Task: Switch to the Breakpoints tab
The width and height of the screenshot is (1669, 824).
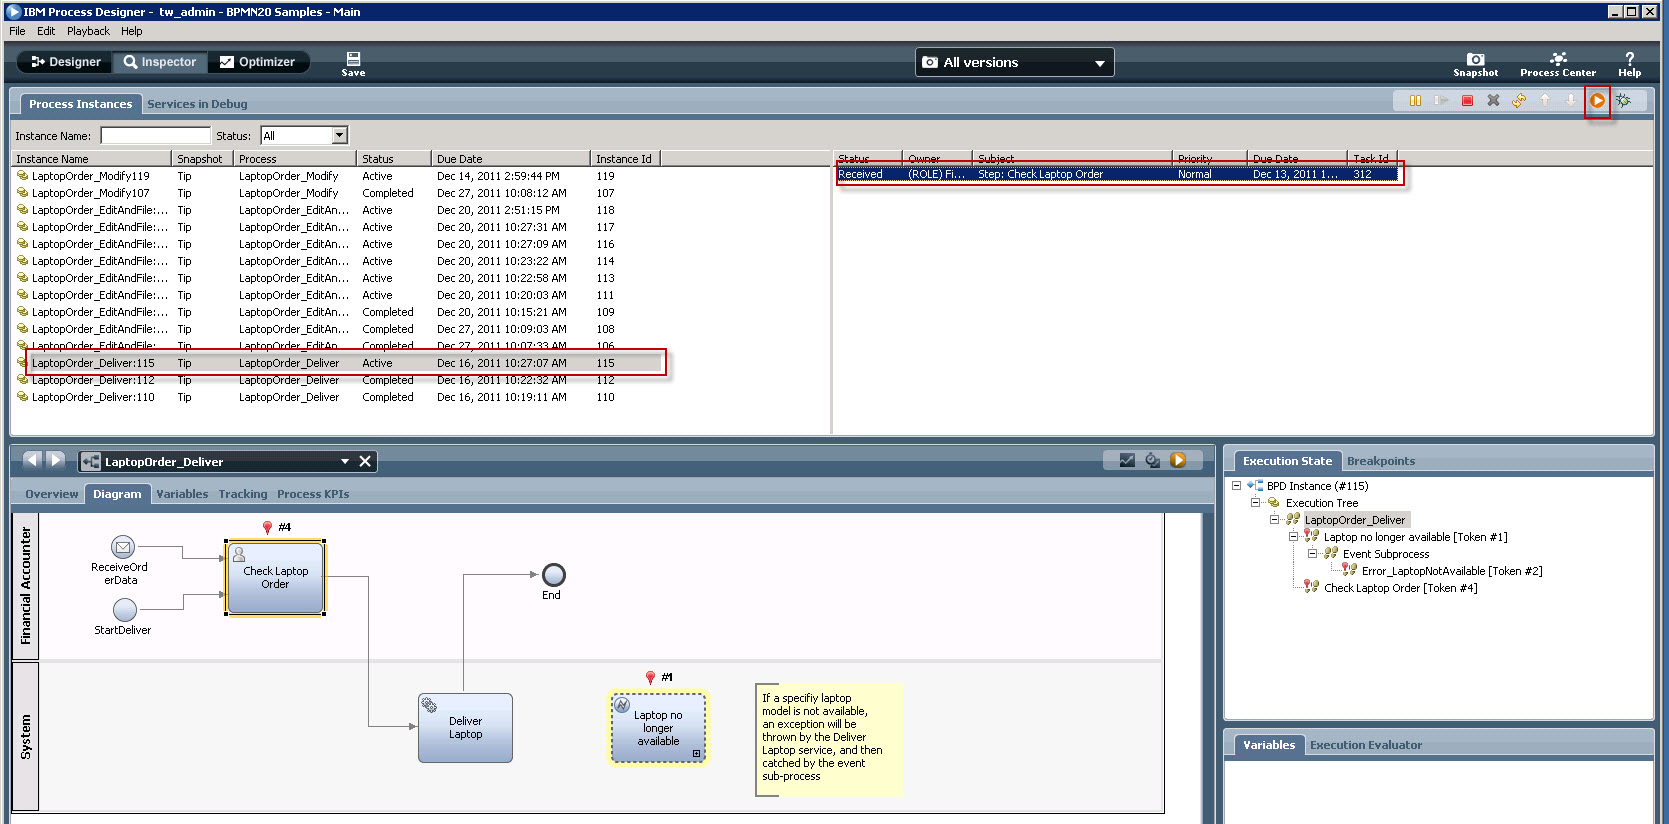Action: pyautogui.click(x=1381, y=461)
